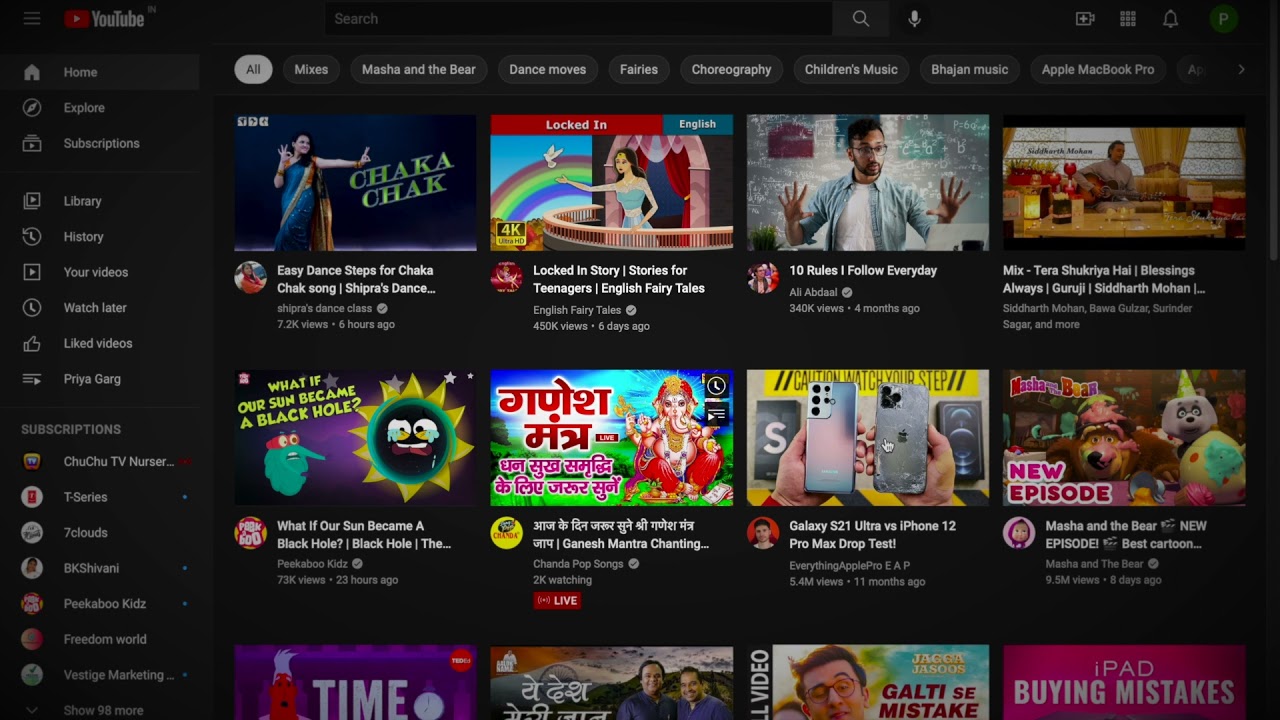Screen dimensions: 1280x720
Task: Click the Library icon
Action: click(x=32, y=201)
